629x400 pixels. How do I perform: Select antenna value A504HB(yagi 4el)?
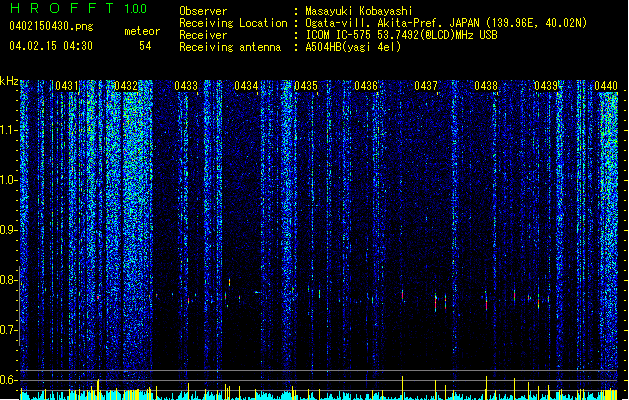pyautogui.click(x=353, y=47)
